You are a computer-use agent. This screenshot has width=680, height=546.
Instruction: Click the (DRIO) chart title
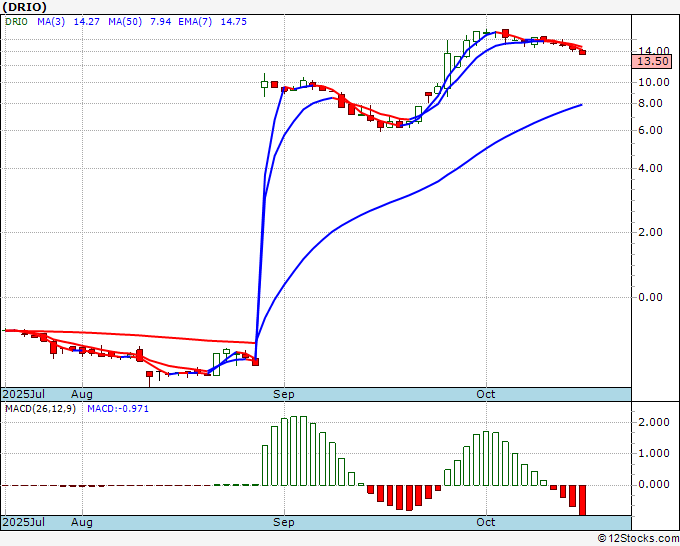[x=24, y=7]
